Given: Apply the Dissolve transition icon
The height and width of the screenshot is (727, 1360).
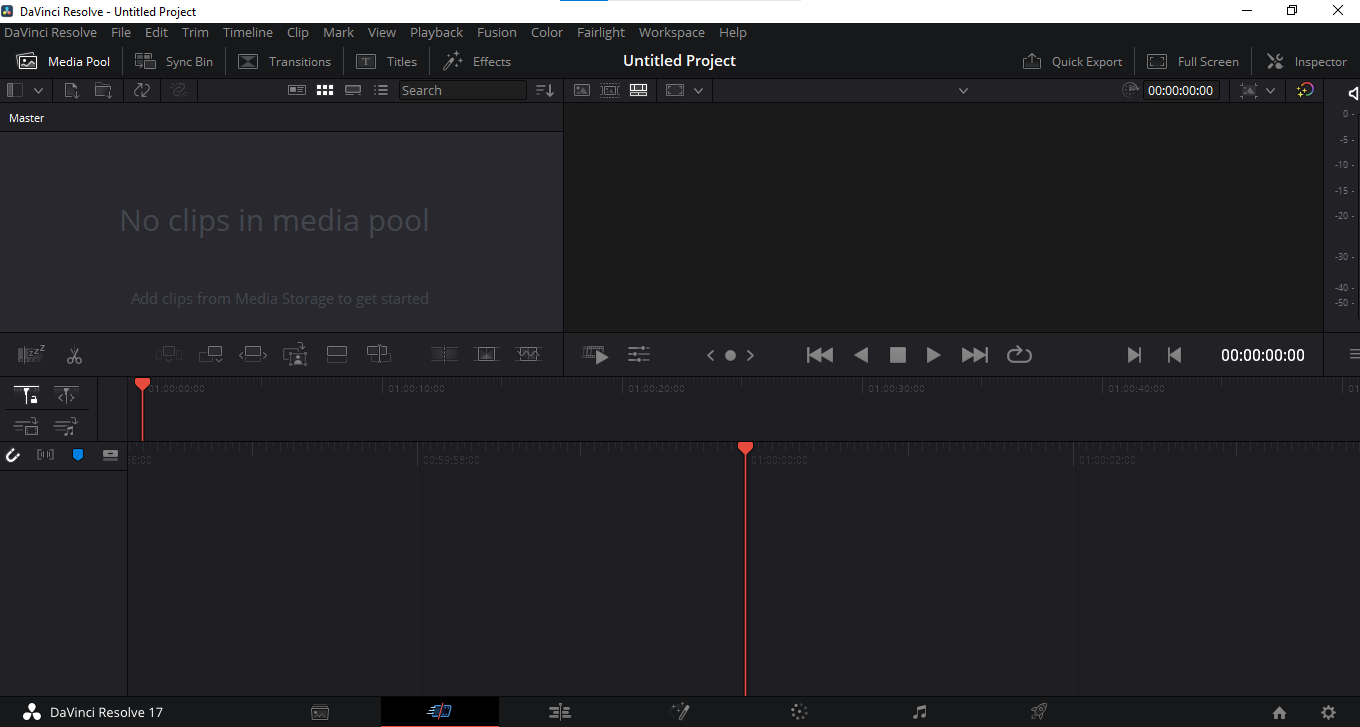Looking at the screenshot, I should point(486,354).
